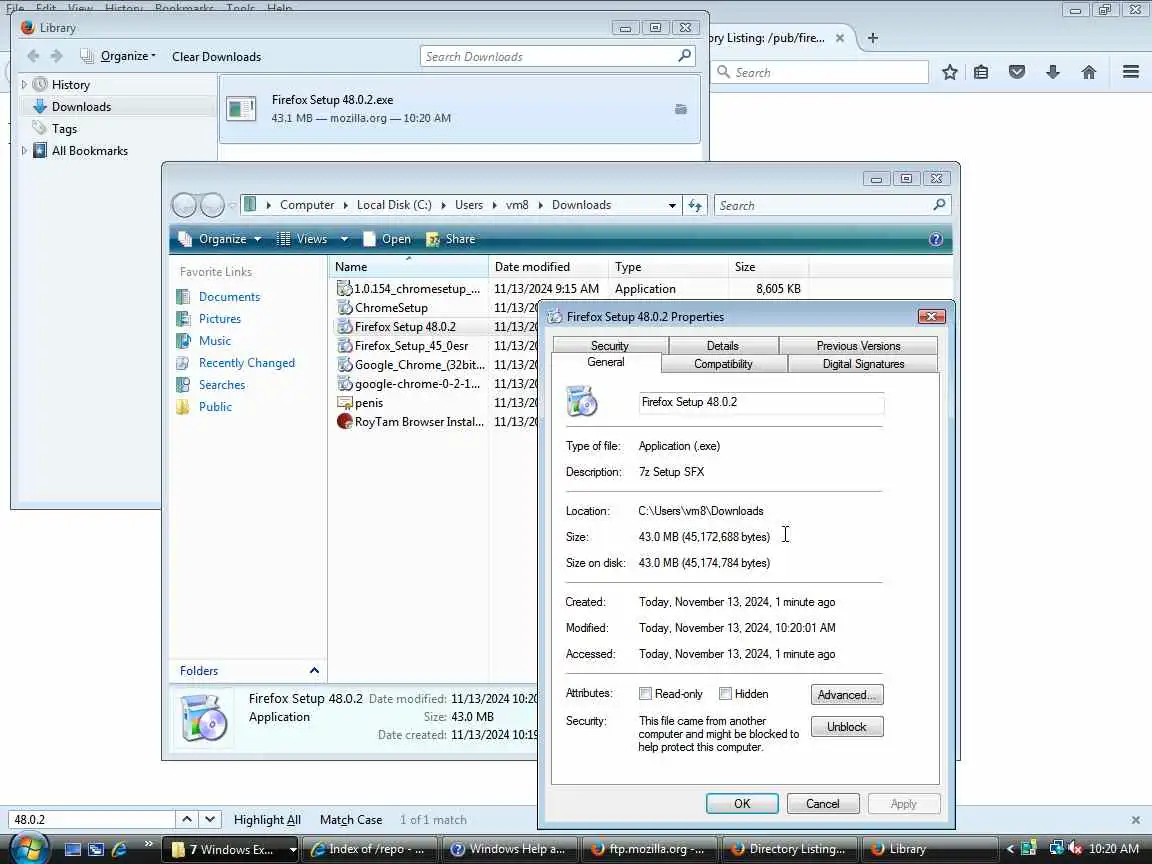Image resolution: width=1152 pixels, height=864 pixels.
Task: Click the Advanced... attributes button
Action: coord(846,694)
